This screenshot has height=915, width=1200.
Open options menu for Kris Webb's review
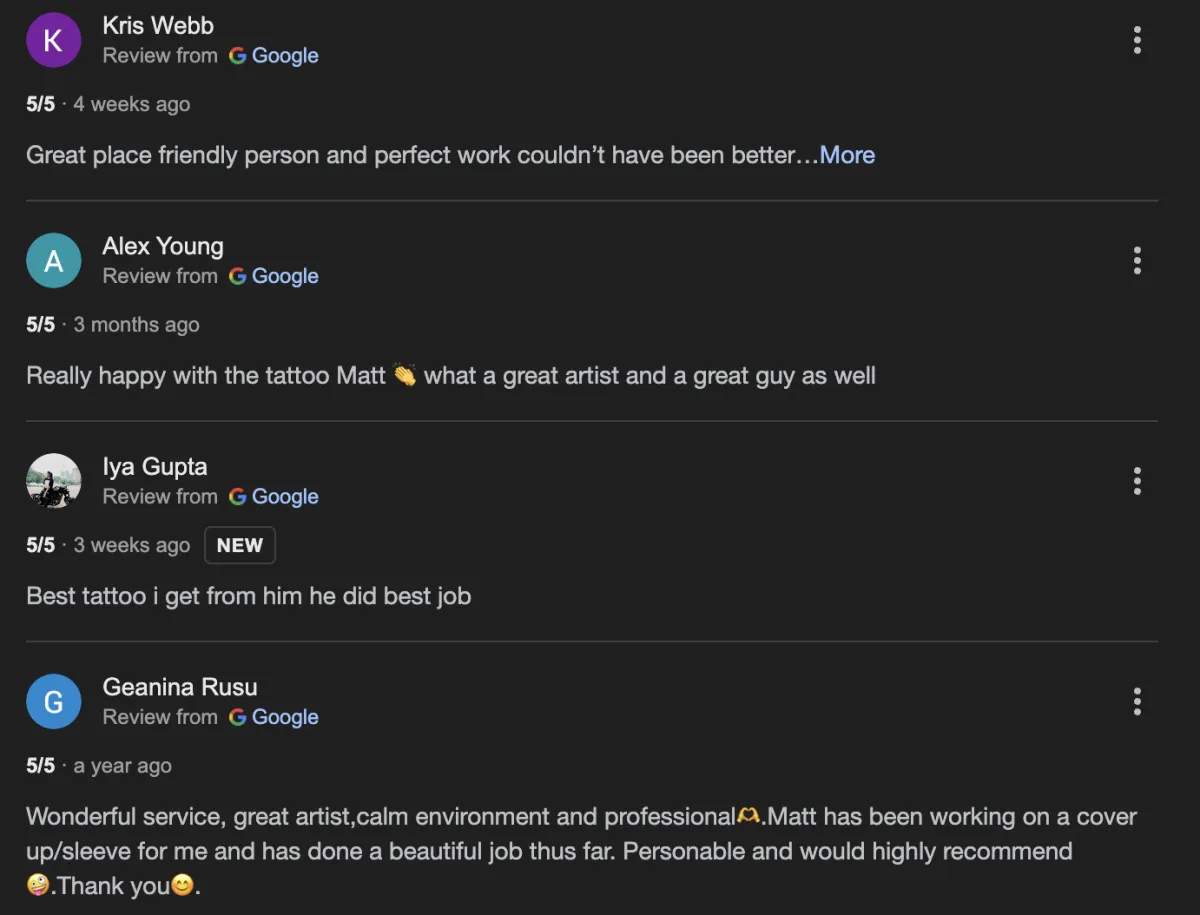pyautogui.click(x=1137, y=40)
